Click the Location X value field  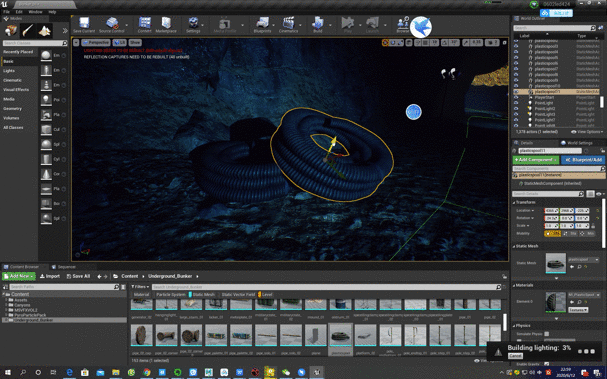[x=551, y=211]
